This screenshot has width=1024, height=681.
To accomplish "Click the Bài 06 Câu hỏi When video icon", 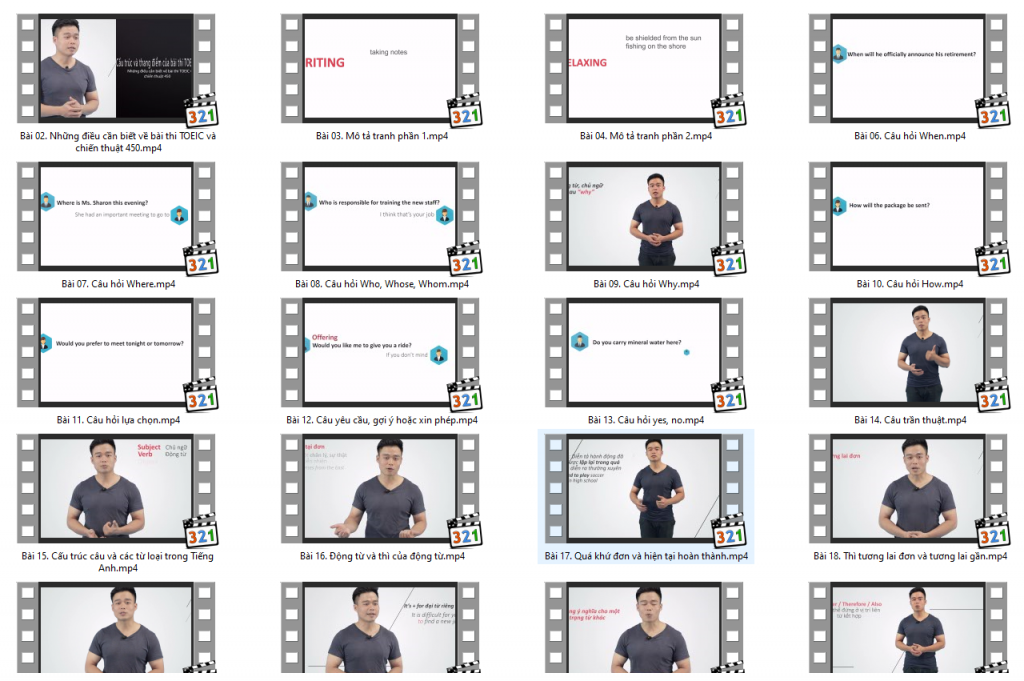I will (x=909, y=69).
